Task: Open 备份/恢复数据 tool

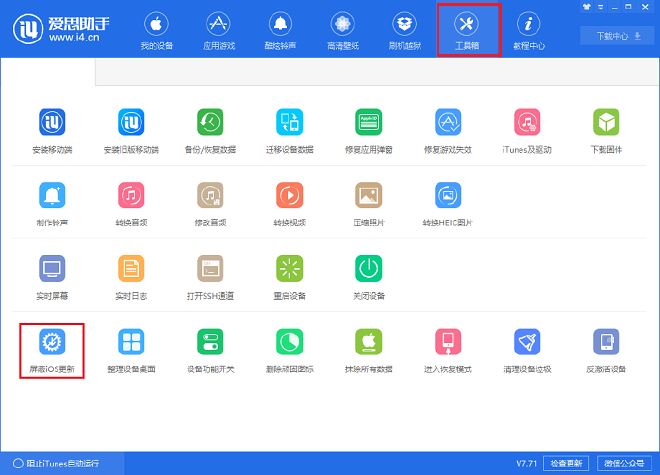Action: point(210,123)
